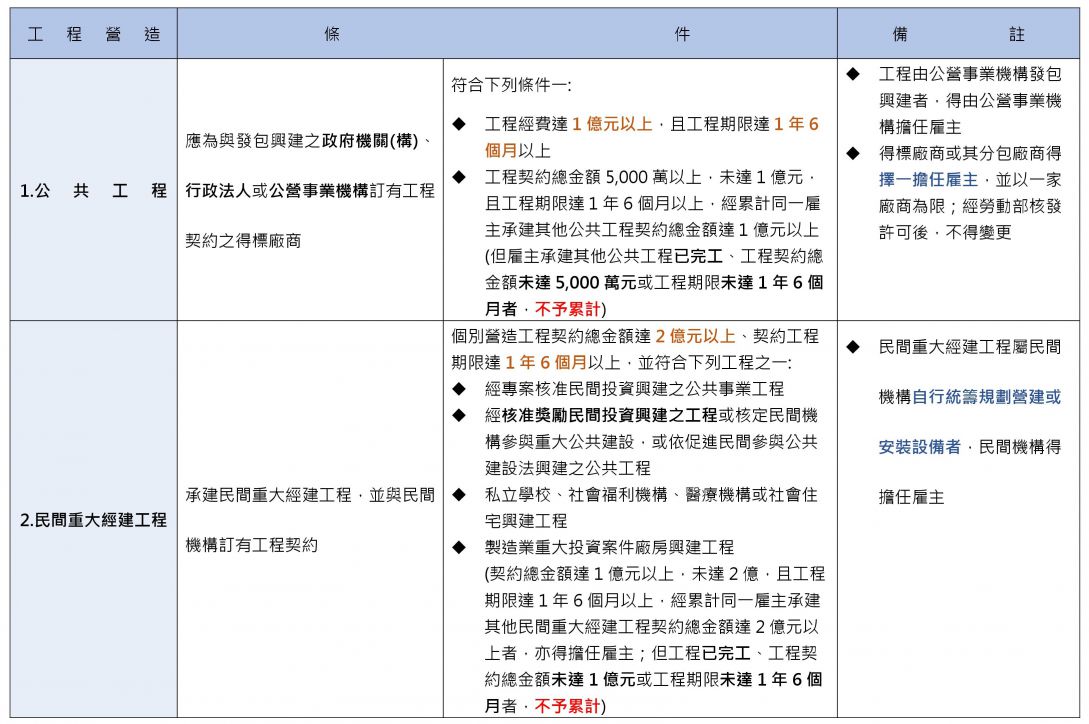Screen dimensions: 1089x724
Task: Click the diamond bullet before "經核准獎勵民間投資興建之工程"
Action: (x=459, y=414)
